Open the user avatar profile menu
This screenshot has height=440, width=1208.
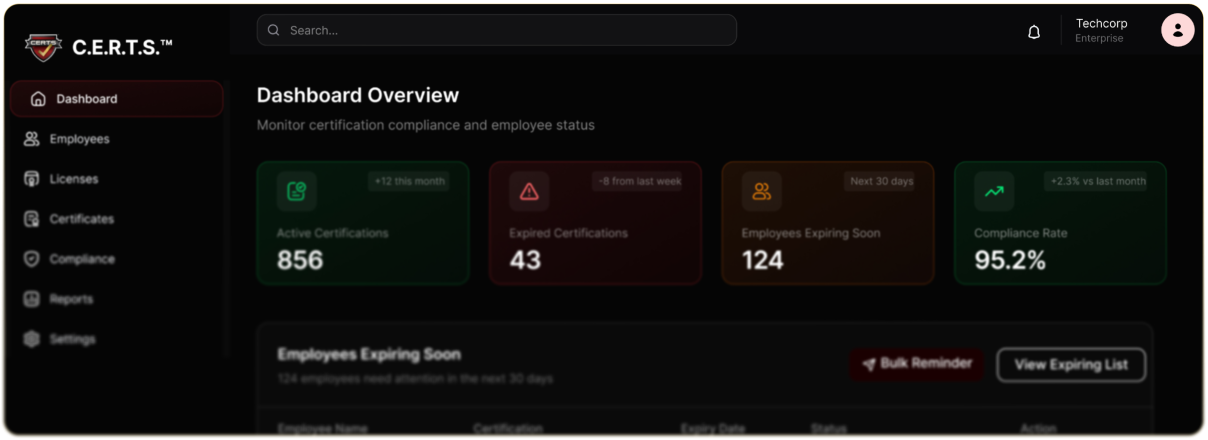tap(1178, 30)
